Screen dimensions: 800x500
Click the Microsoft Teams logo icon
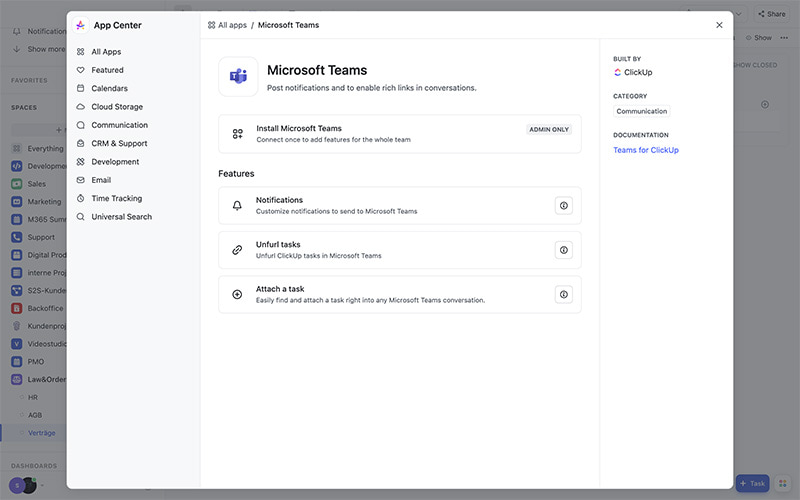(238, 77)
